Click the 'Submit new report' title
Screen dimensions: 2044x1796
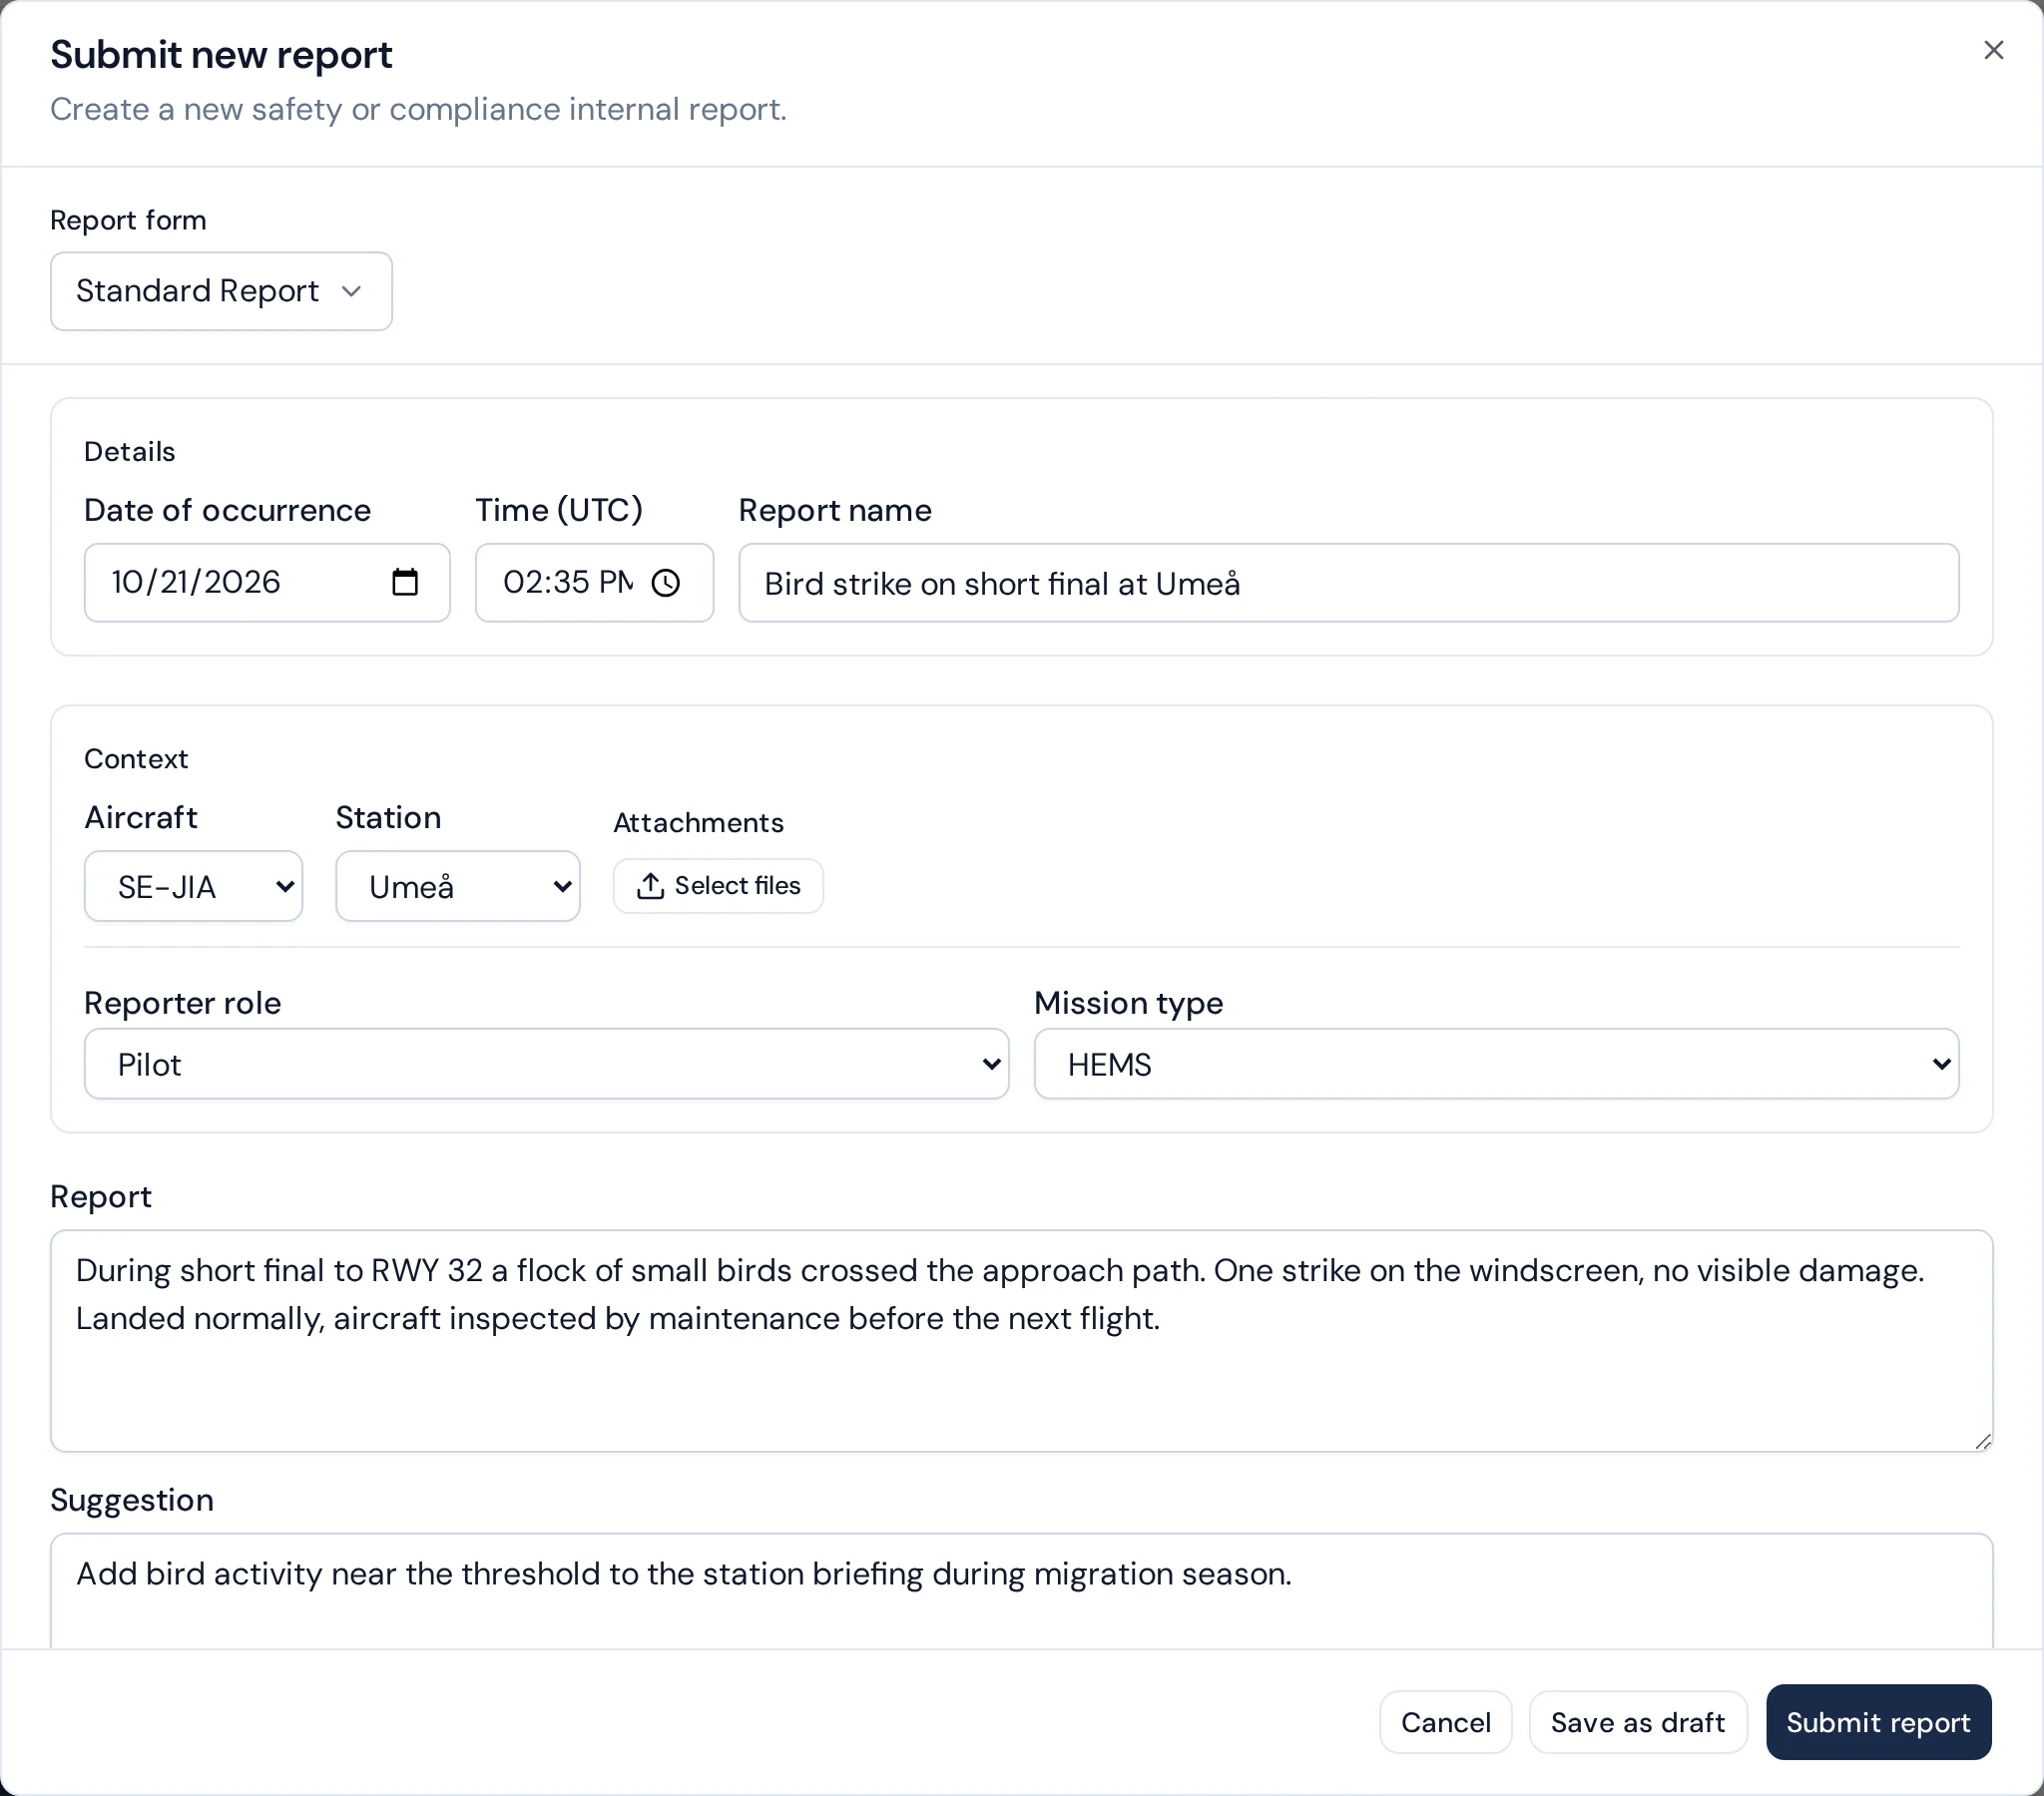221,55
